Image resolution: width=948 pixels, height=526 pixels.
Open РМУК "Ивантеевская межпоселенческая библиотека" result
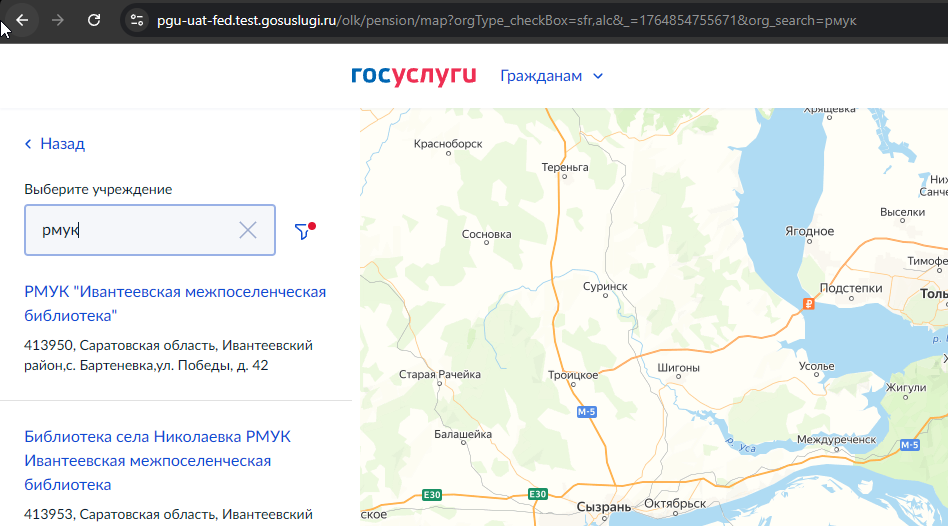click(175, 304)
